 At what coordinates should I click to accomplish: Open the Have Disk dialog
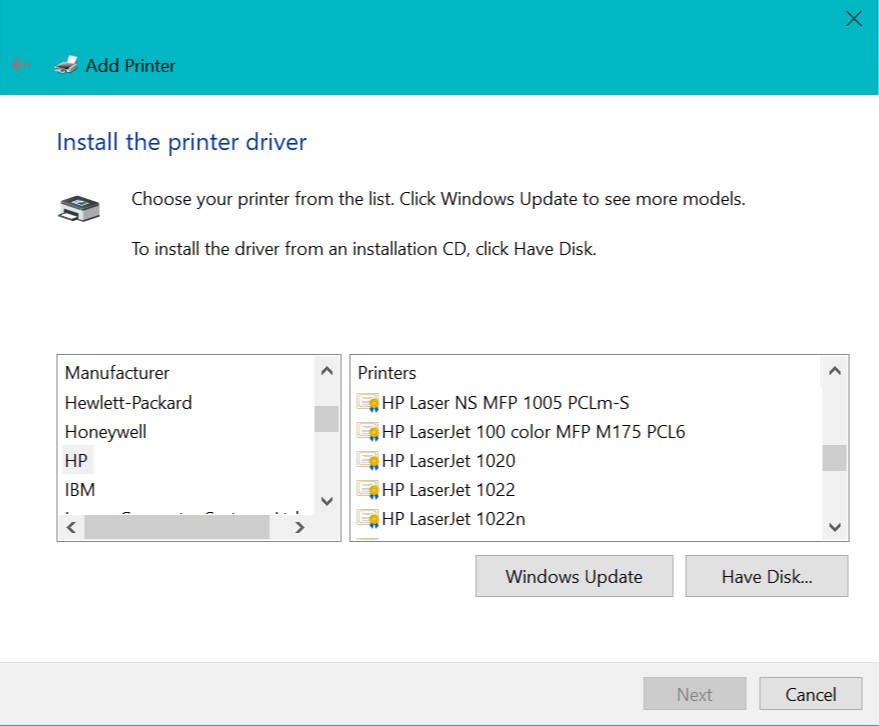pyautogui.click(x=766, y=576)
